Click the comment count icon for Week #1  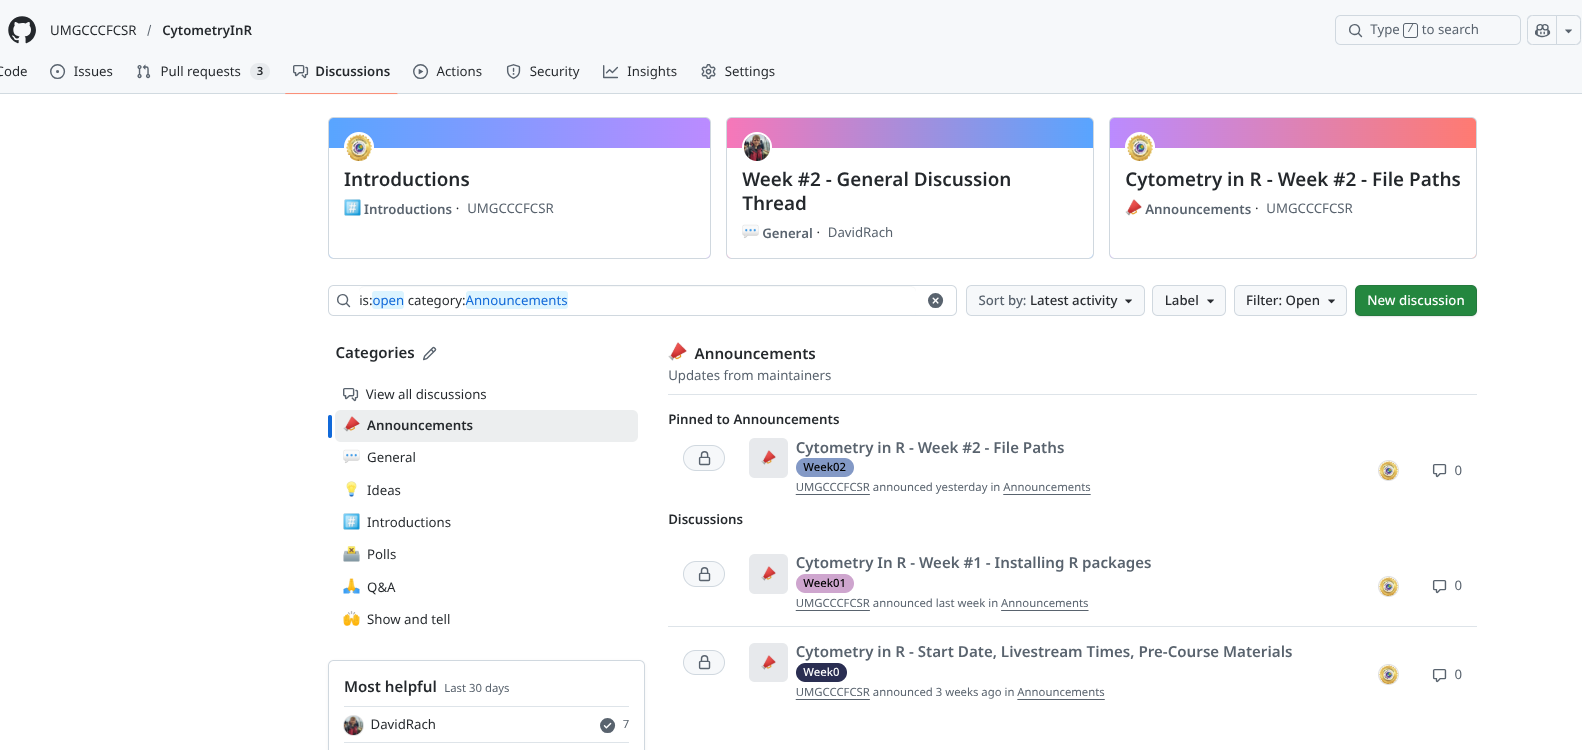(x=1439, y=586)
